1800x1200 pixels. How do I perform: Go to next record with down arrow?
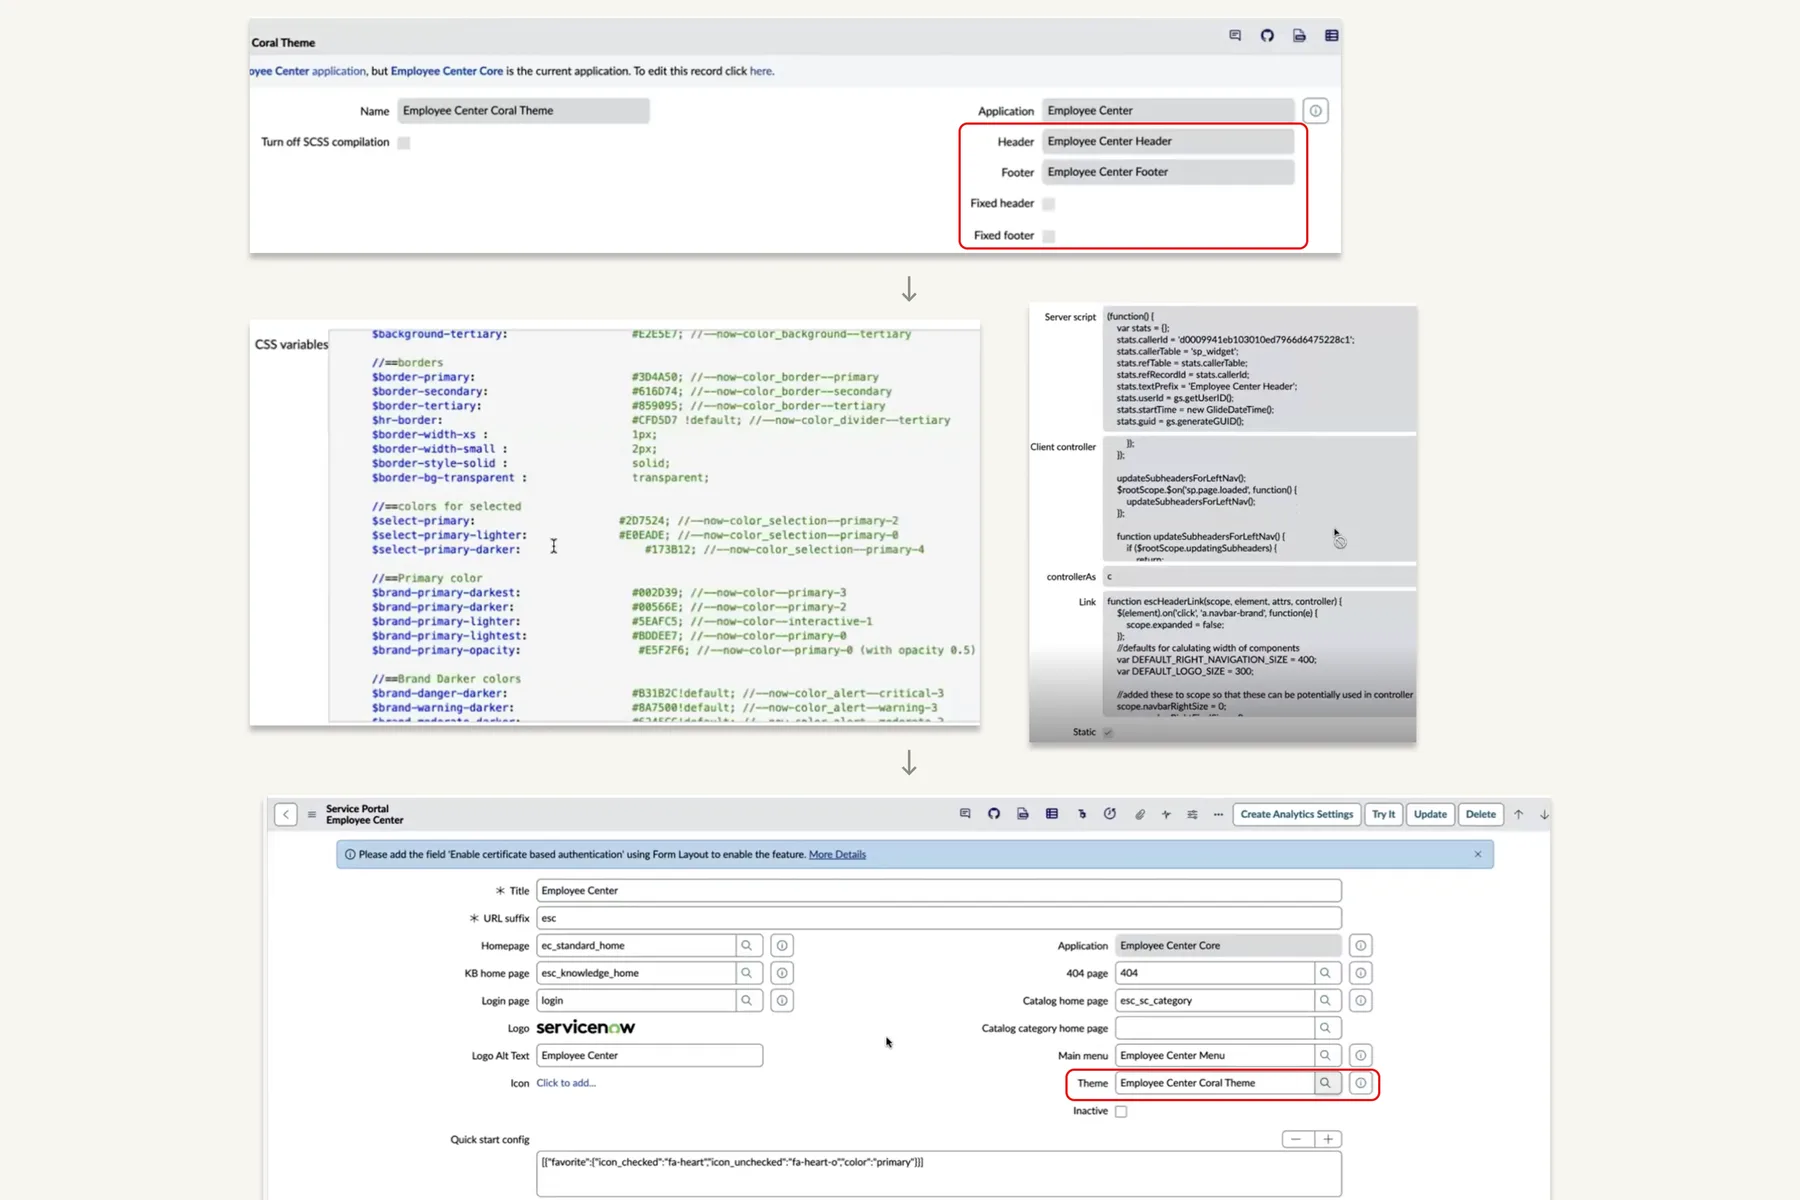tap(1544, 814)
